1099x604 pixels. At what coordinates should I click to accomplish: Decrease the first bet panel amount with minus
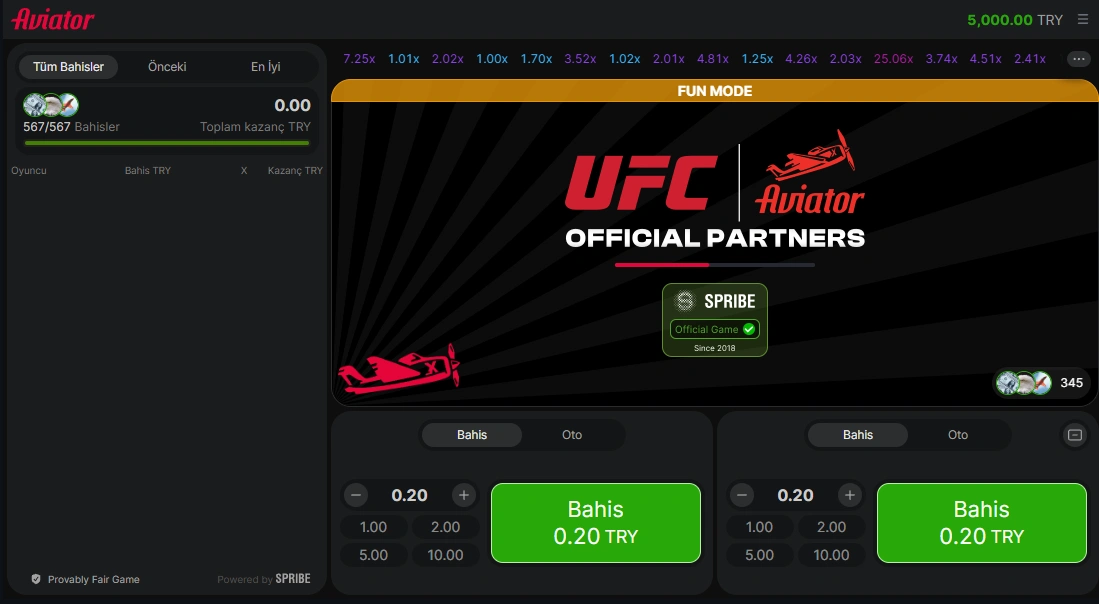click(355, 495)
